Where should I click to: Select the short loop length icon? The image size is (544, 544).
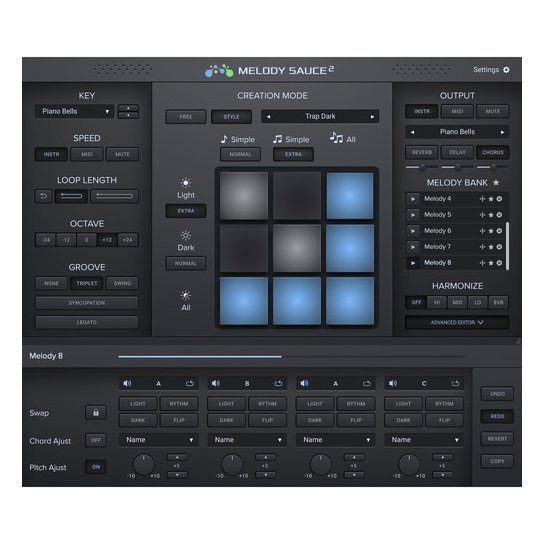point(71,196)
